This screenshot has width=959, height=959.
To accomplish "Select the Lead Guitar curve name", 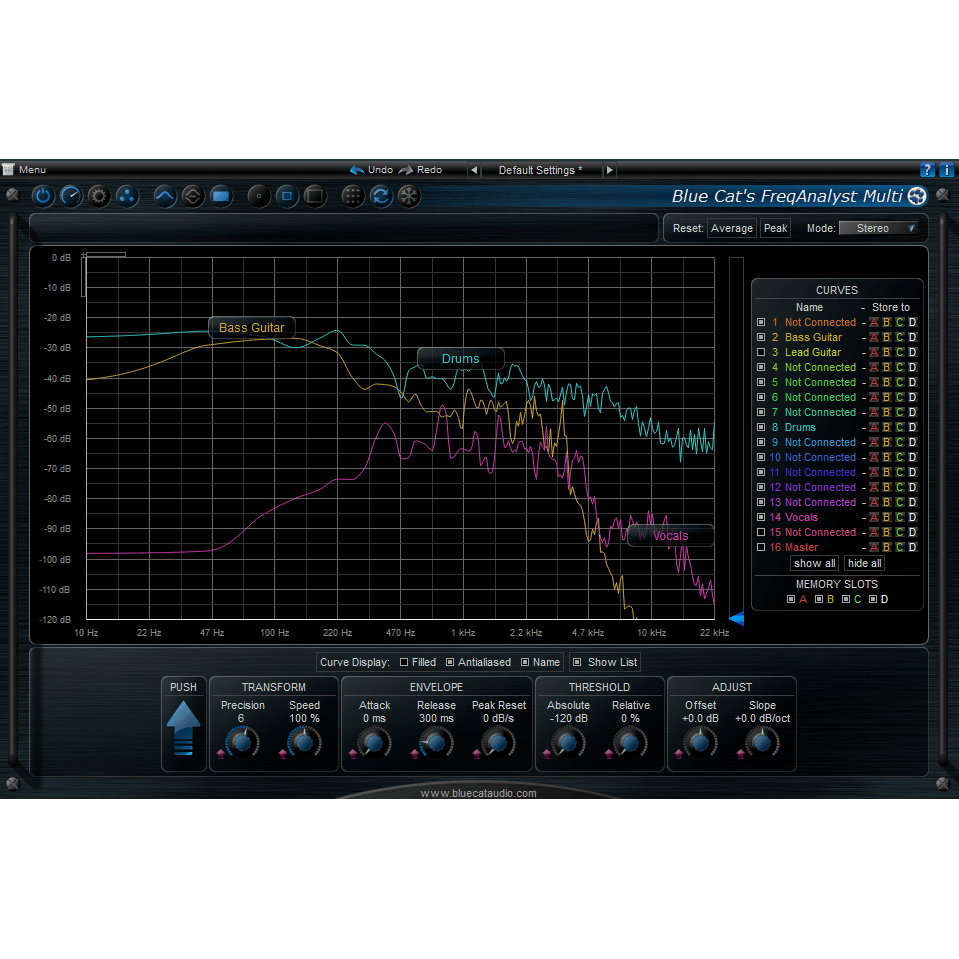I will pyautogui.click(x=813, y=352).
